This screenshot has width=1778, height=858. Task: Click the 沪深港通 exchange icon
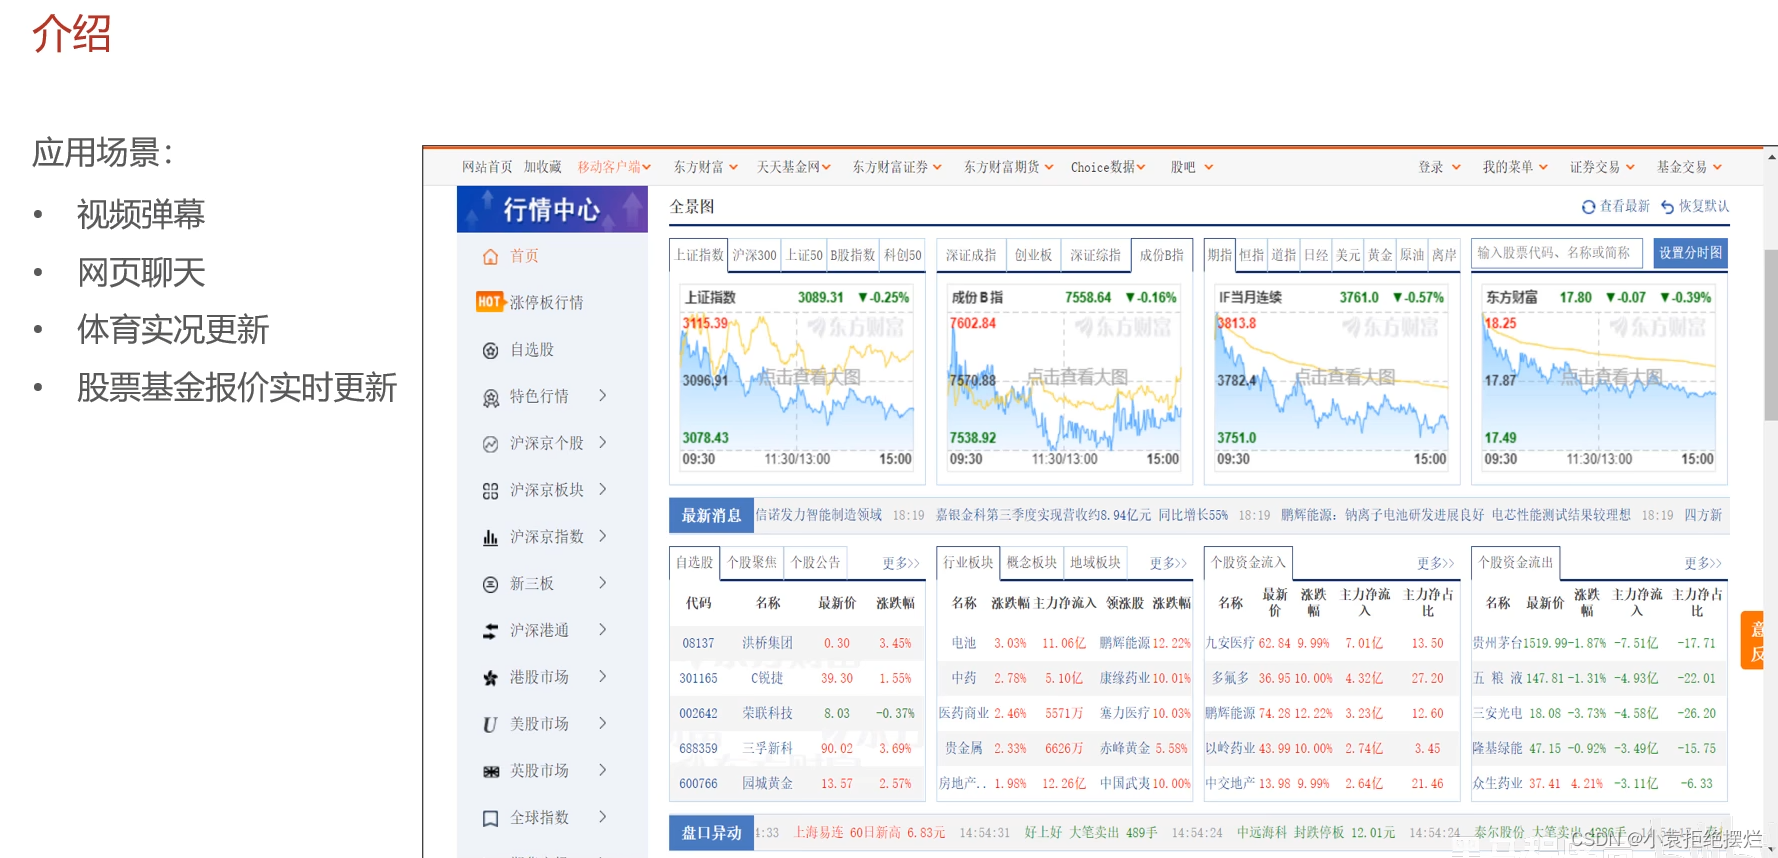tap(490, 631)
